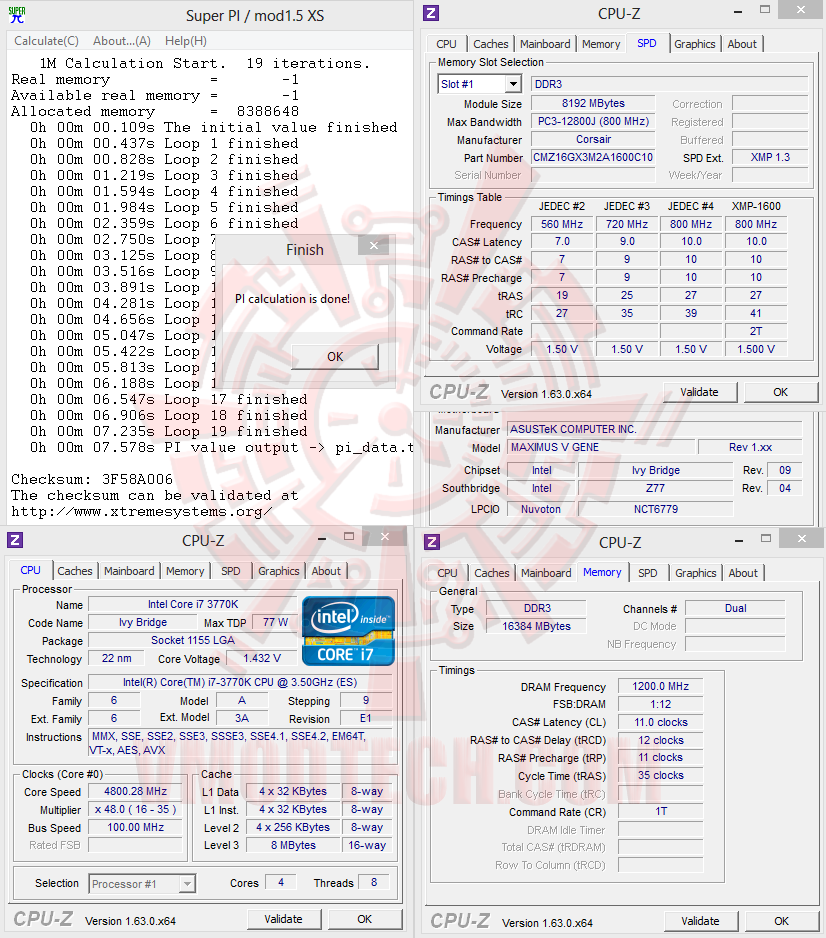Click OK in the Memory window

782,921
